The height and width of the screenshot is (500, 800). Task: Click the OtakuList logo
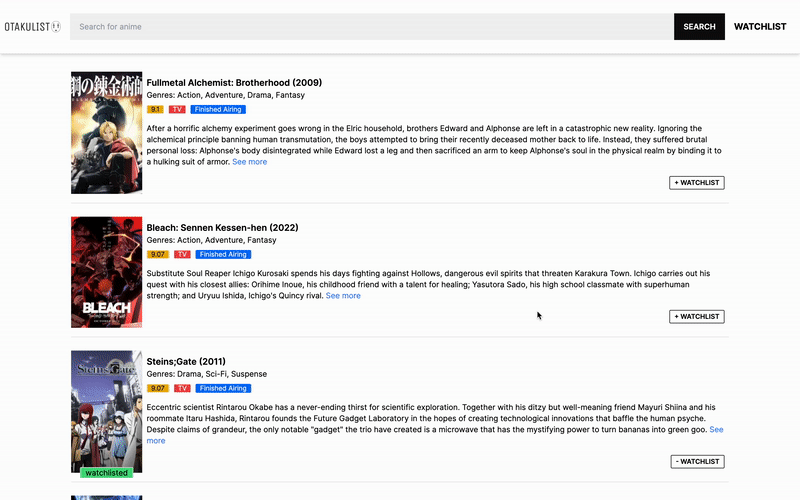point(33,27)
